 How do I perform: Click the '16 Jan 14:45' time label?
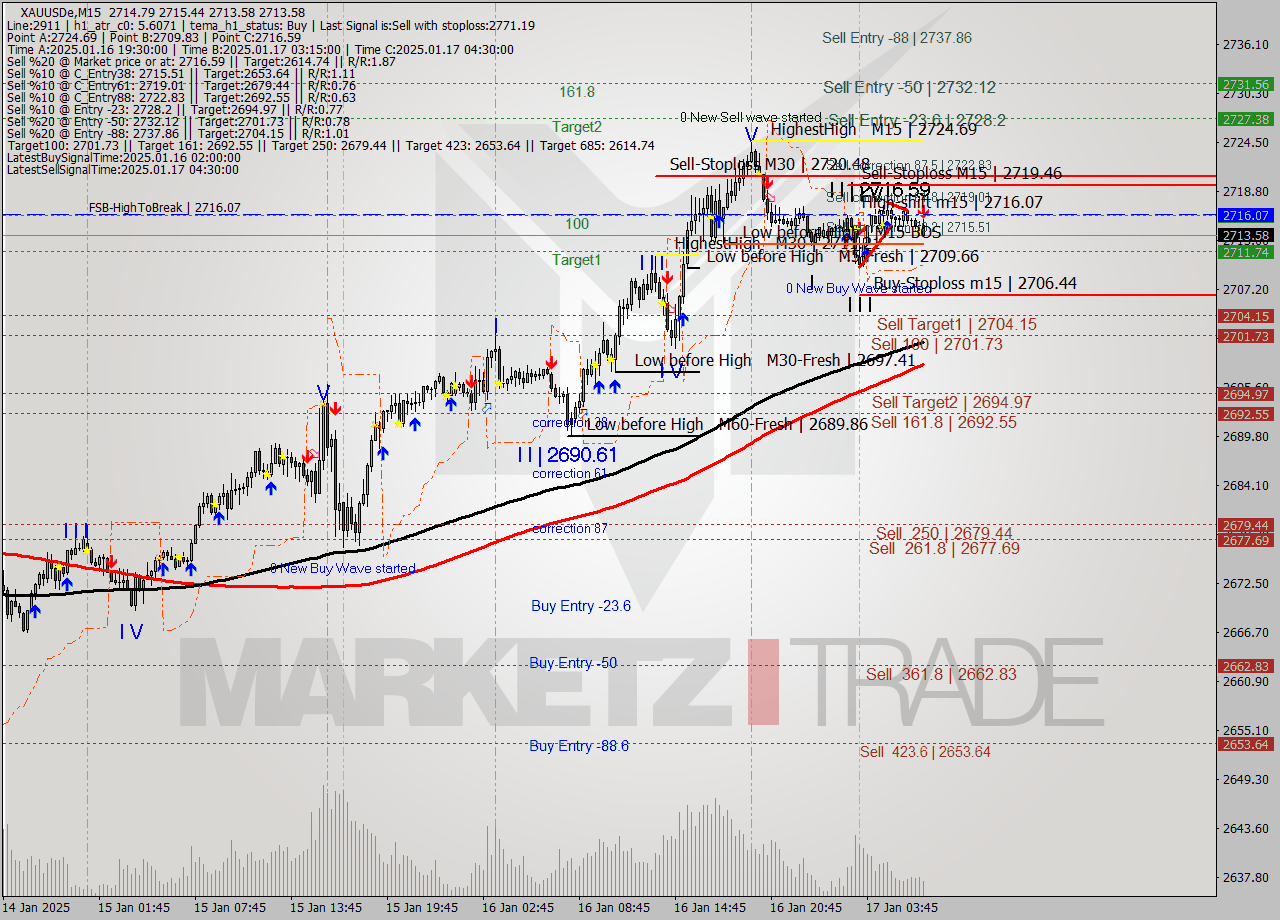(x=710, y=908)
